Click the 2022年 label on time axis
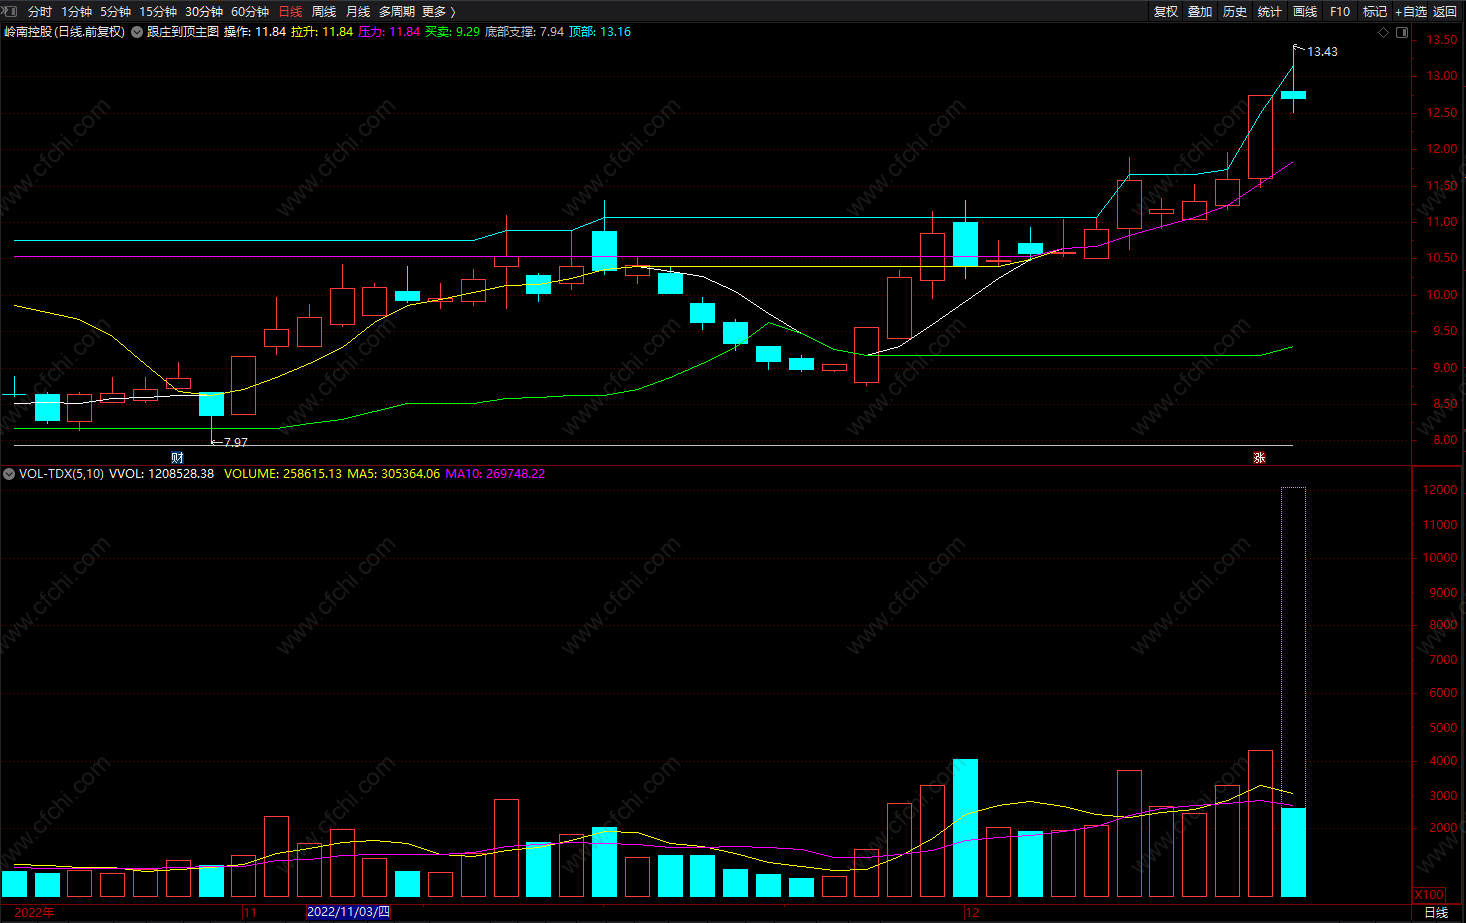Image resolution: width=1466 pixels, height=923 pixels. tap(35, 912)
